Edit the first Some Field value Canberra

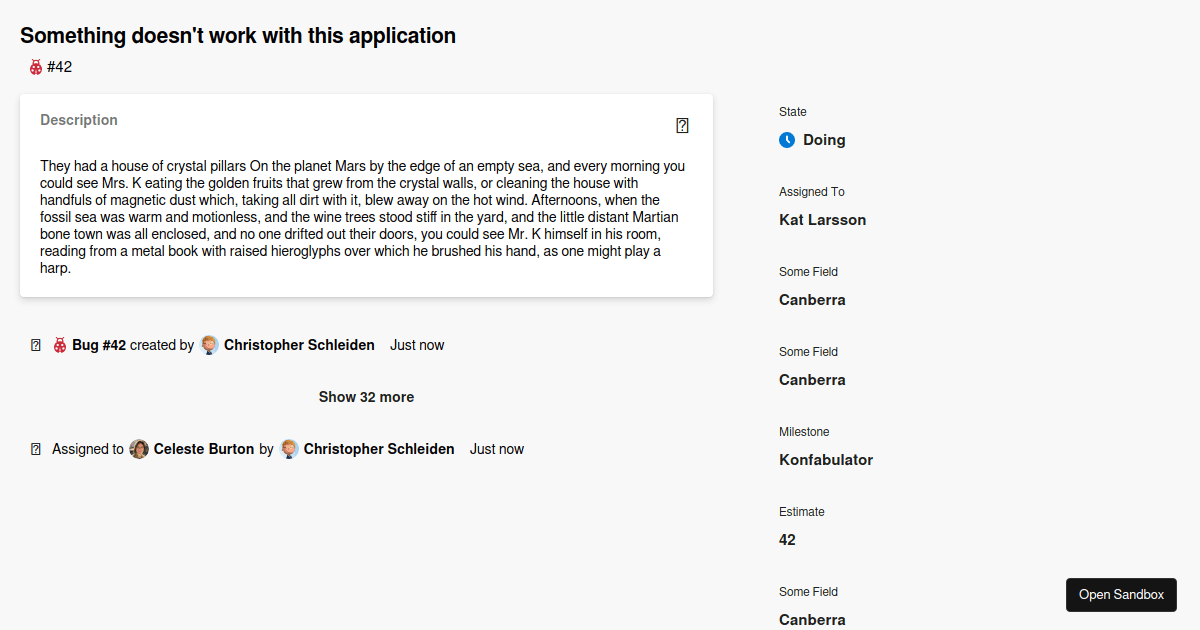point(812,299)
